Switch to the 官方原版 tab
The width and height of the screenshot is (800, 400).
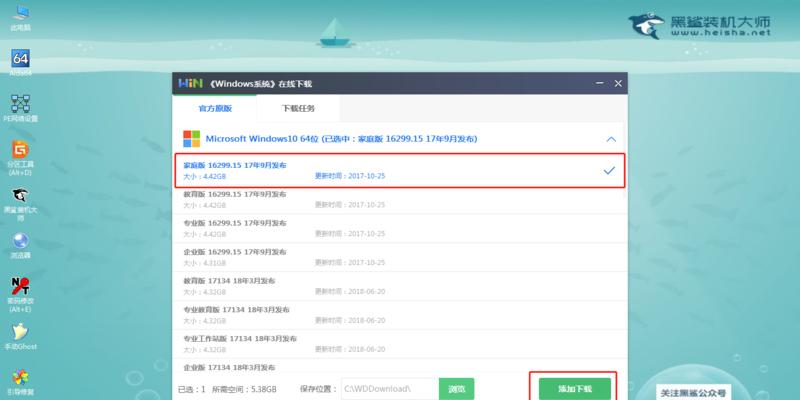coord(215,109)
